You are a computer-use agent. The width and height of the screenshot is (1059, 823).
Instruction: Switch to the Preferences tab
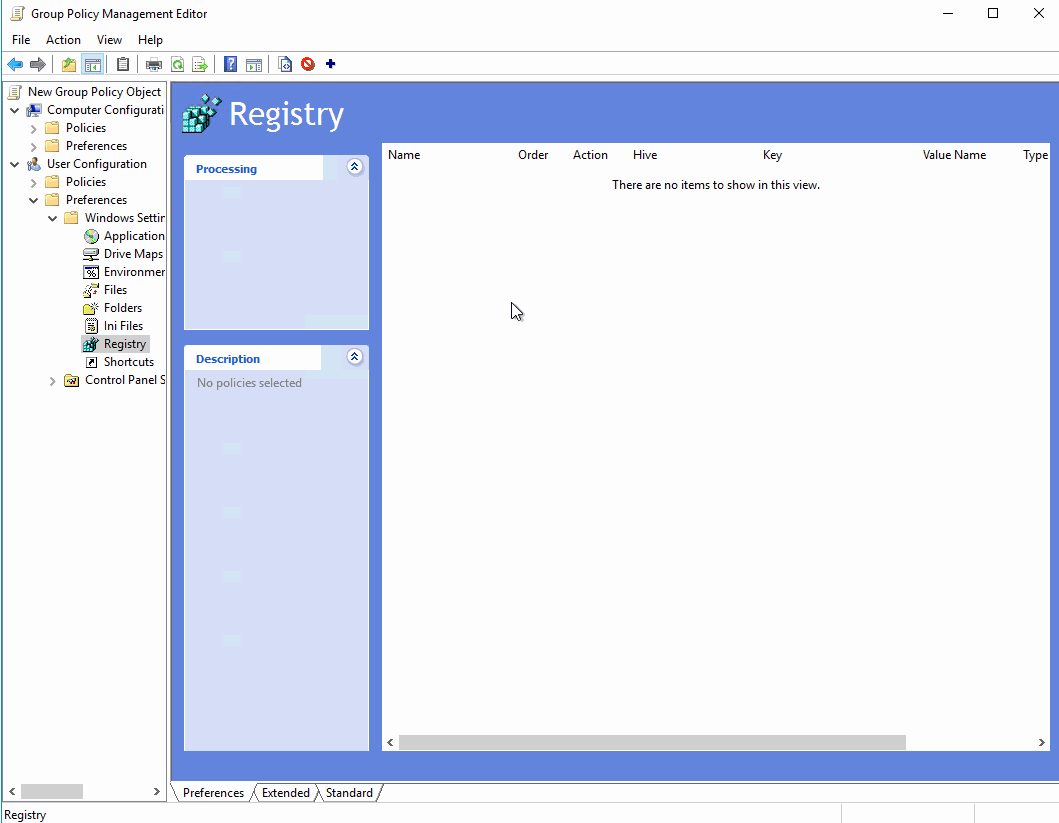(x=213, y=793)
